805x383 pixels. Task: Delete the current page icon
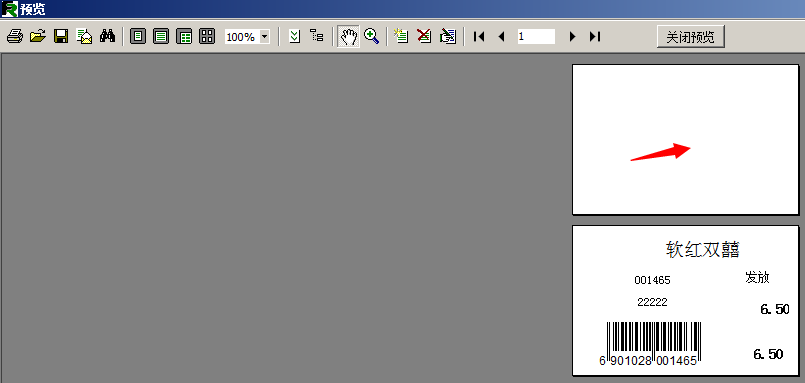click(424, 36)
